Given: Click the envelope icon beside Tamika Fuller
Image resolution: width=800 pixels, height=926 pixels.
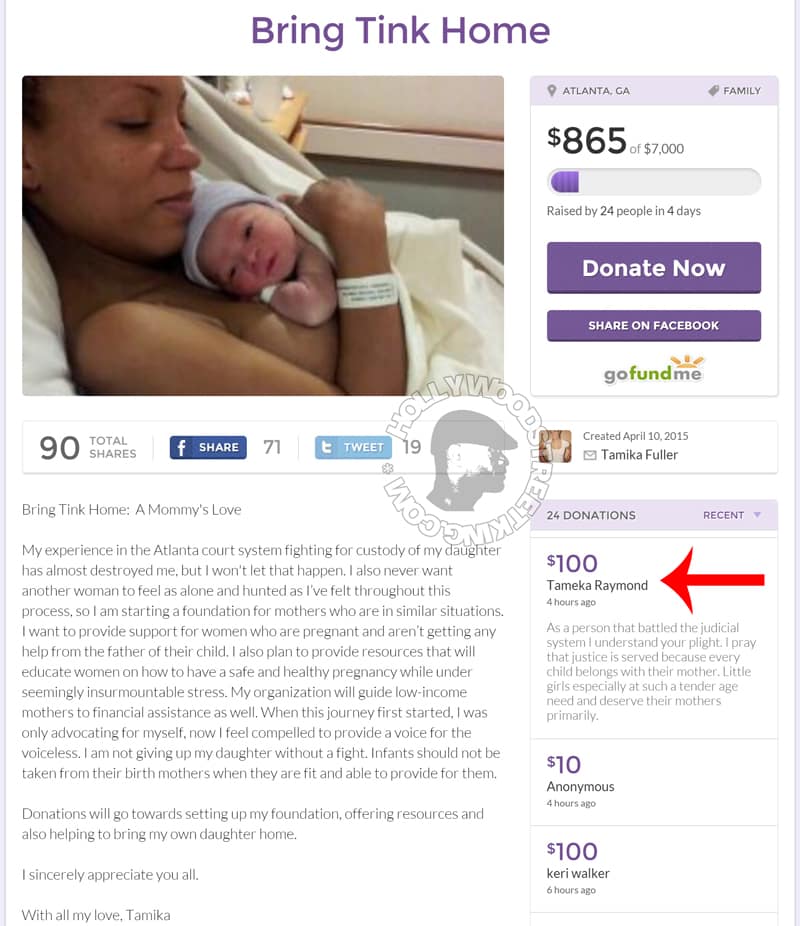Looking at the screenshot, I should click(x=589, y=455).
